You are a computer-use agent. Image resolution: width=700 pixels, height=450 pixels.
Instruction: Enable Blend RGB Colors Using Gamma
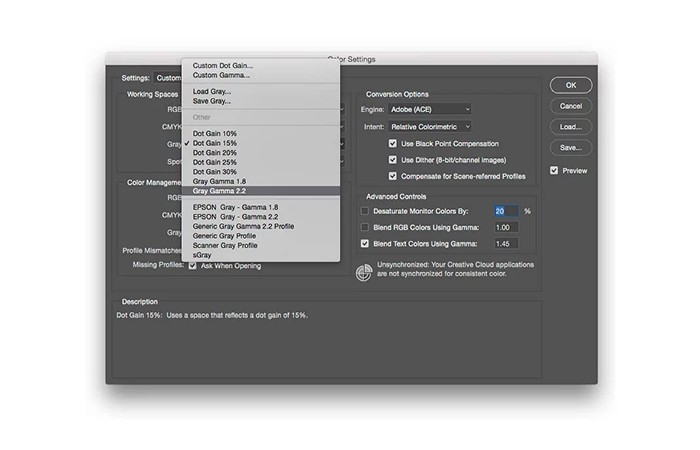click(365, 227)
